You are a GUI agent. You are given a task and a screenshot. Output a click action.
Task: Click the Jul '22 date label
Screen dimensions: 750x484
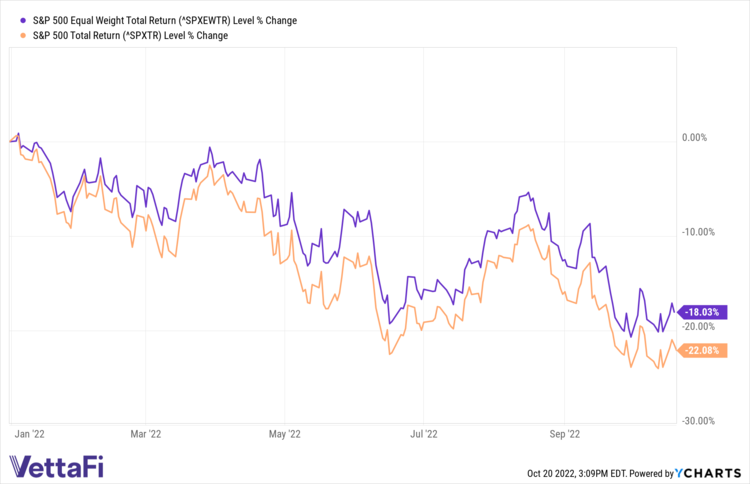[x=424, y=434]
